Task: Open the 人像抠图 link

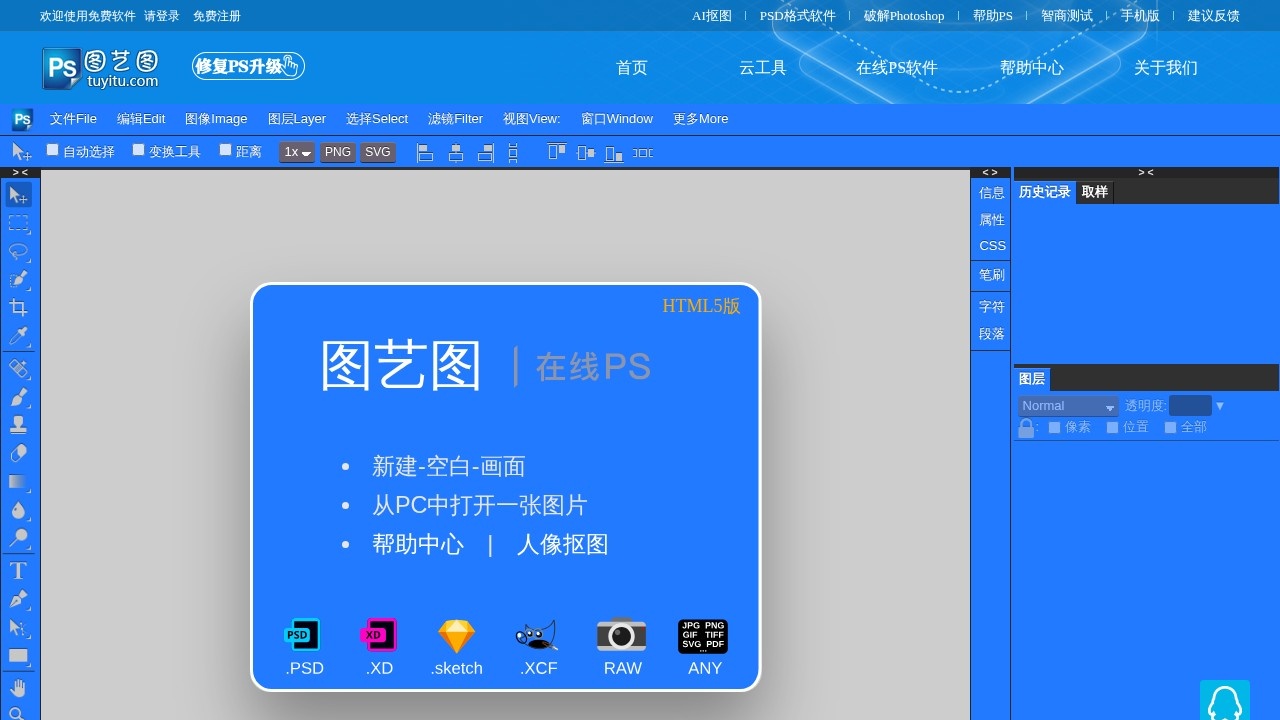Action: (x=562, y=544)
